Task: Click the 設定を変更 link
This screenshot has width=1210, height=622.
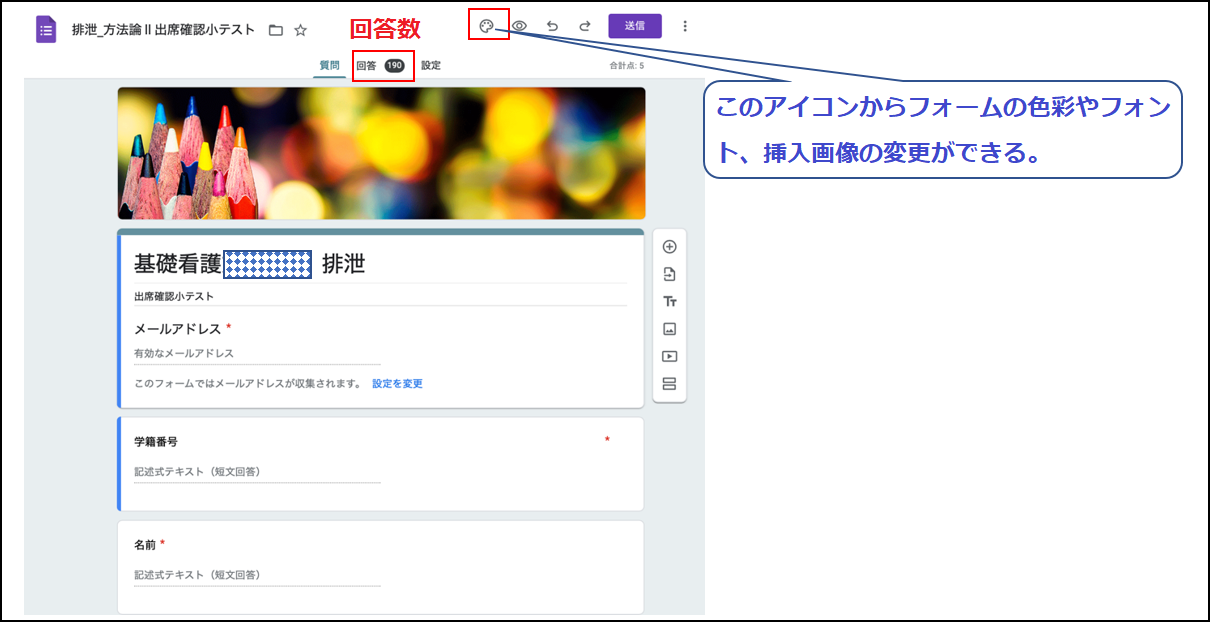Action: [398, 384]
